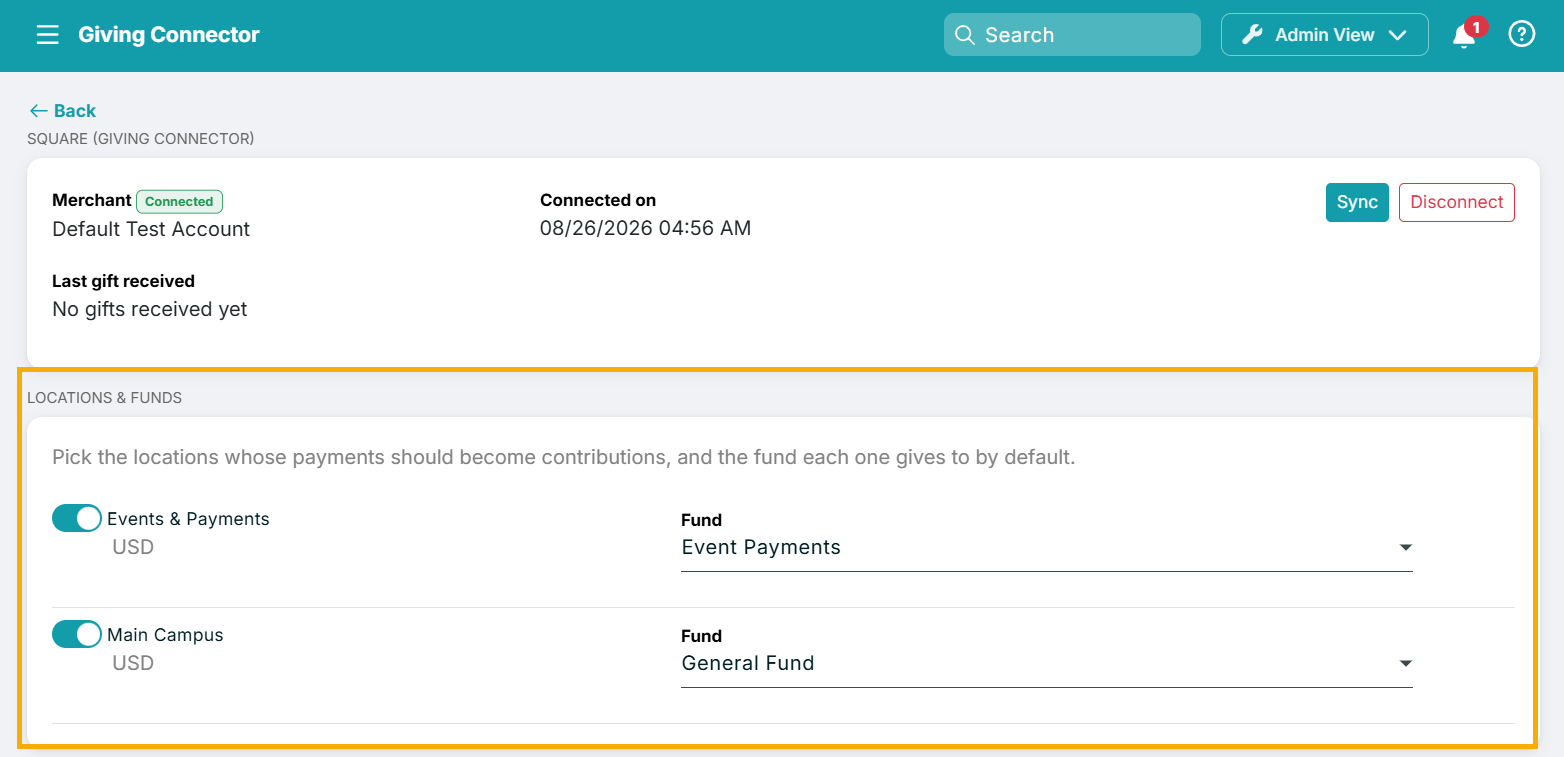Open the Admin View selector
Image resolution: width=1564 pixels, height=757 pixels.
click(x=1324, y=35)
